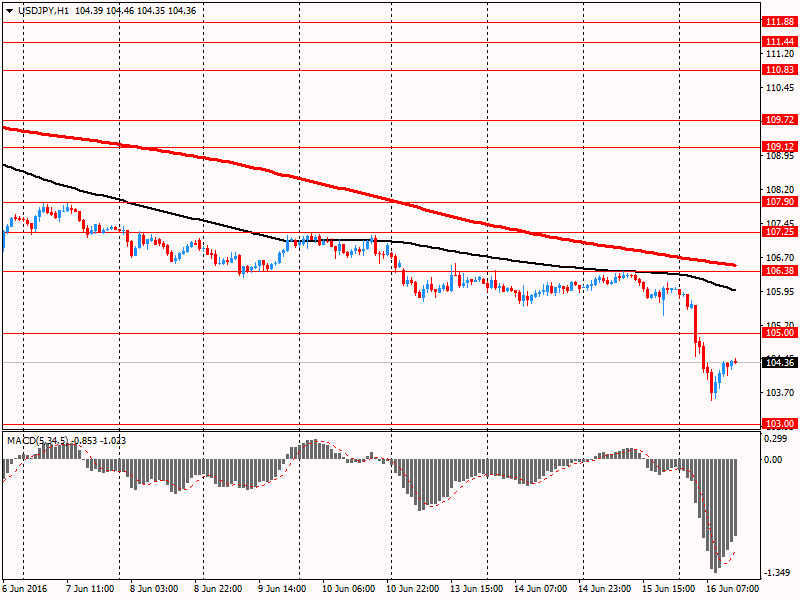Select the 110.83 price level label
The height and width of the screenshot is (600, 800).
[780, 70]
